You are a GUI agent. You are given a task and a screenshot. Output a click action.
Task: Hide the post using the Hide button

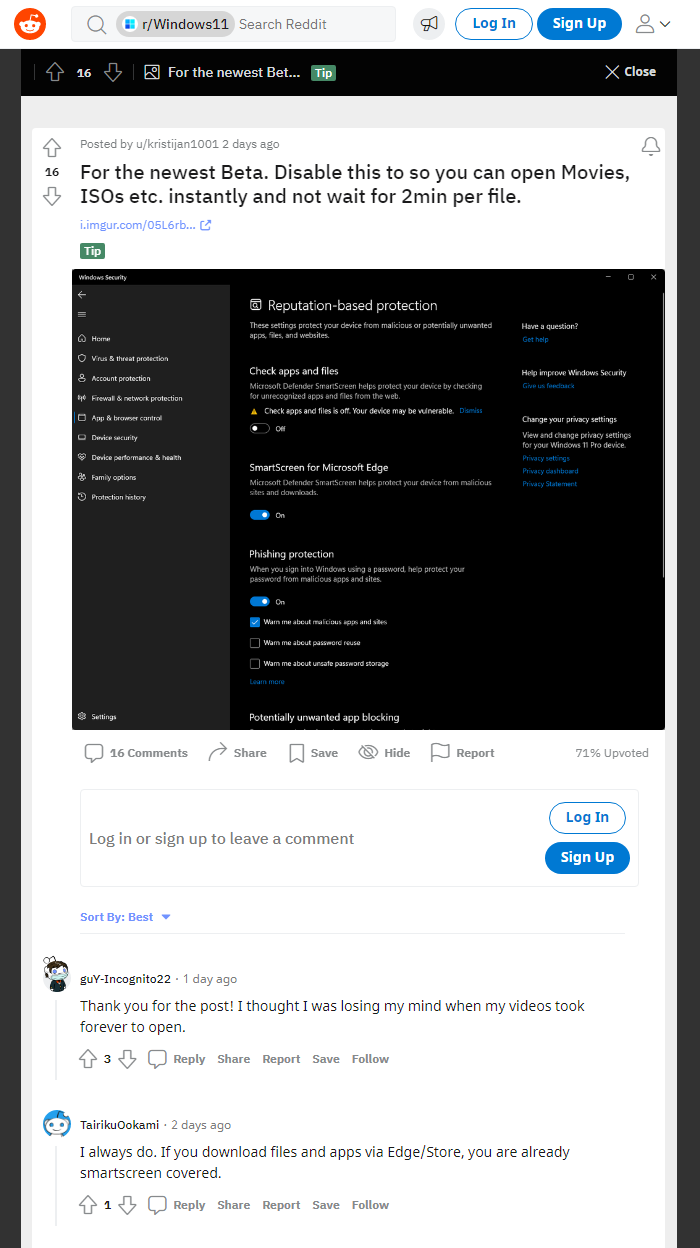[x=384, y=753]
